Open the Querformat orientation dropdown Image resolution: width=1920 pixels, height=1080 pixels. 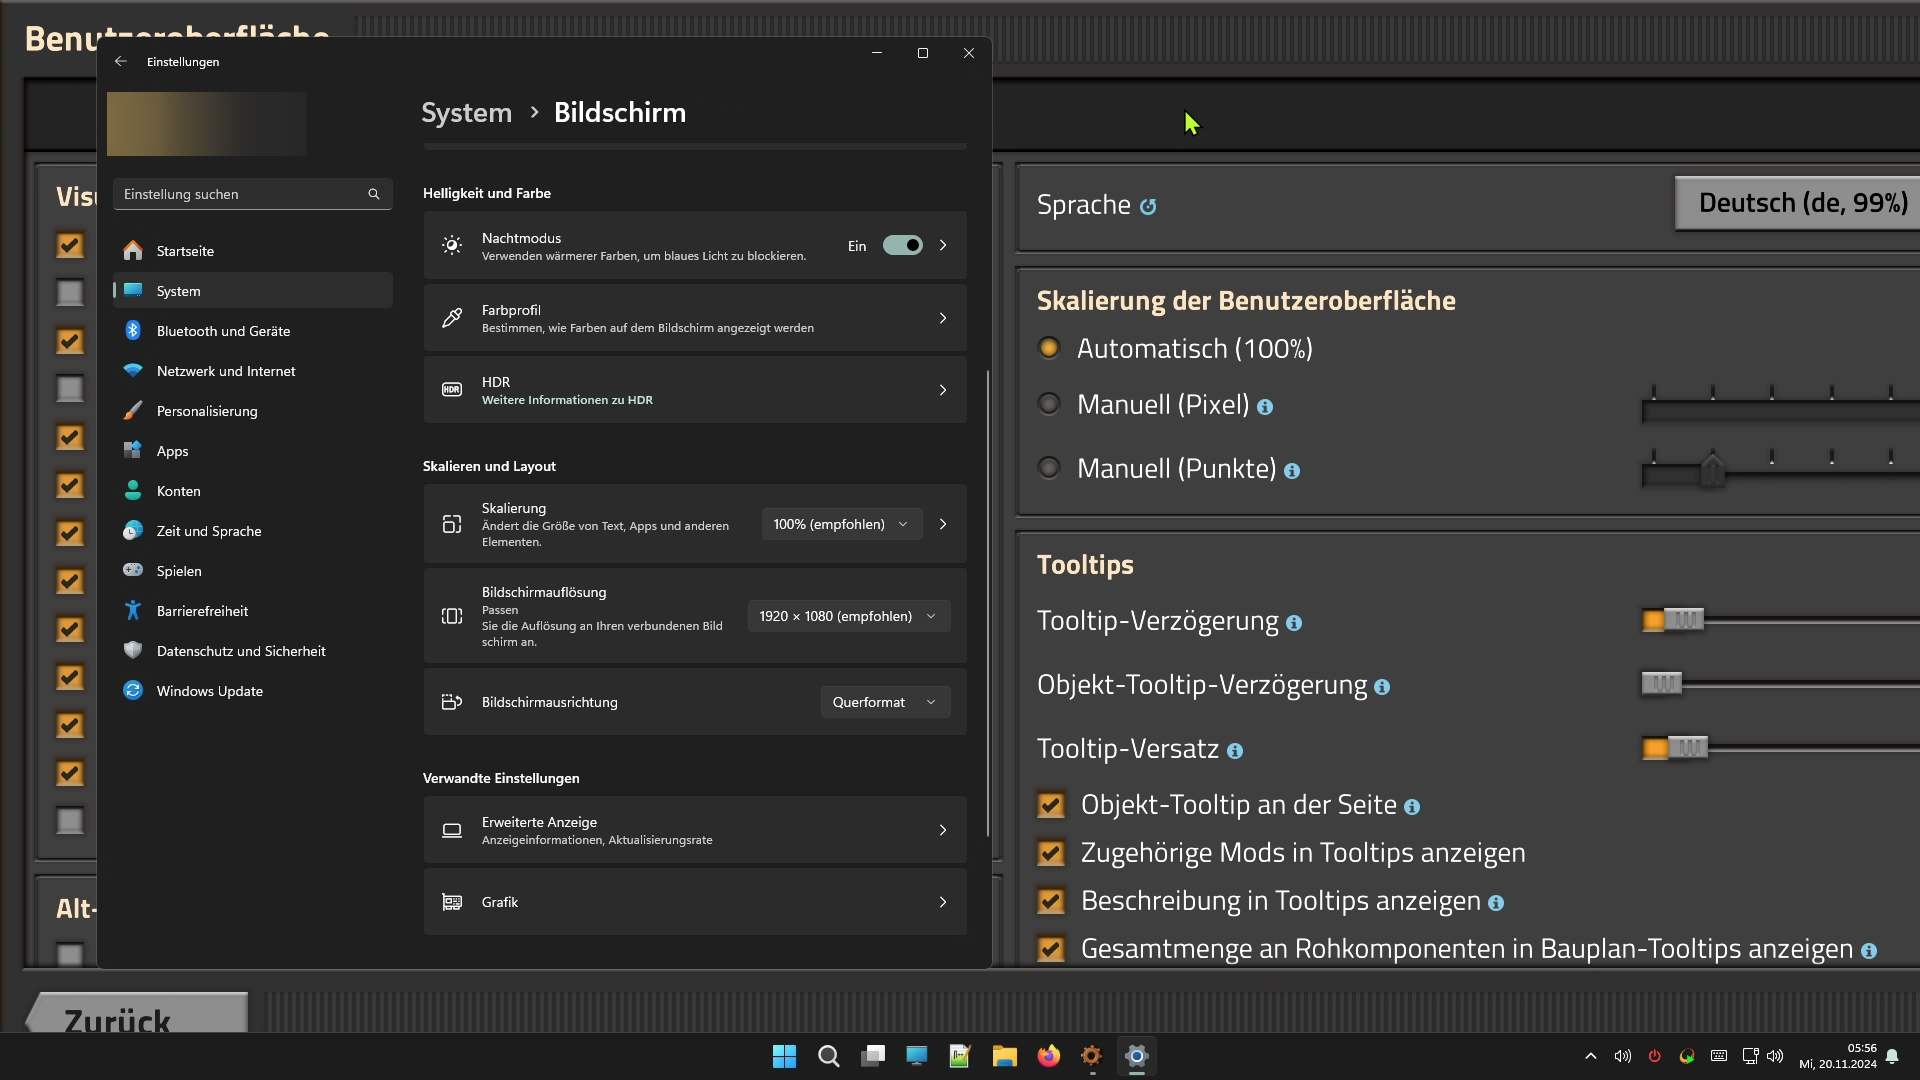[x=885, y=703]
